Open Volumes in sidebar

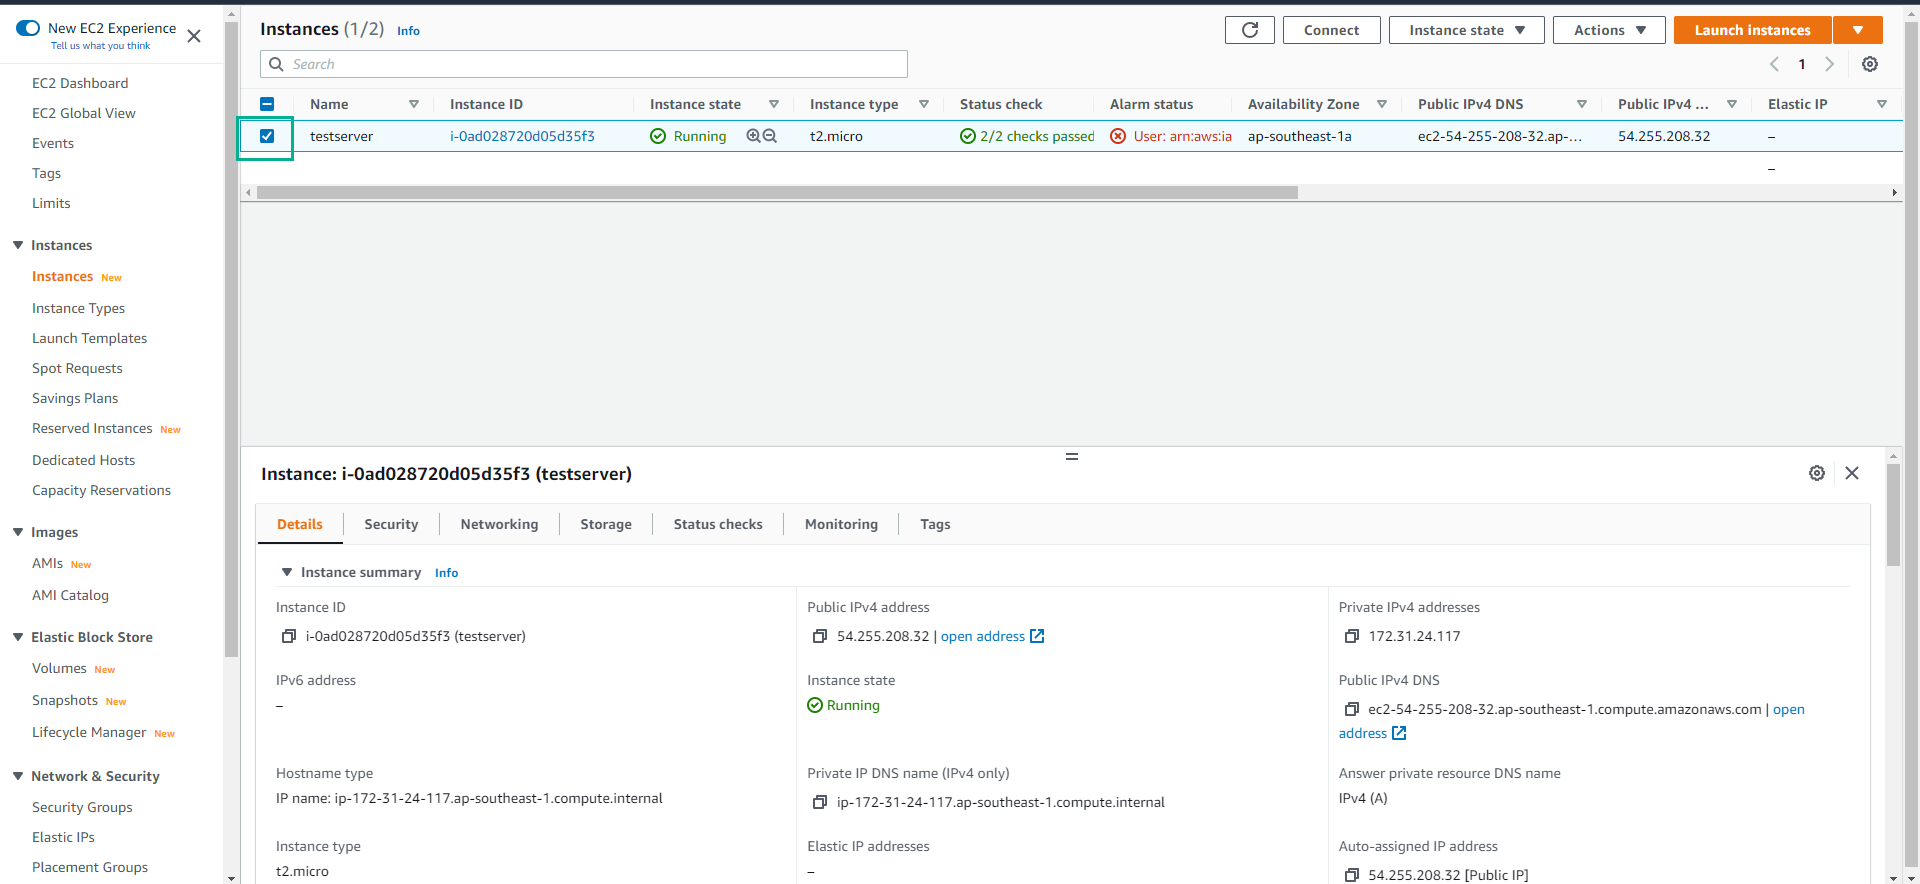(x=59, y=668)
